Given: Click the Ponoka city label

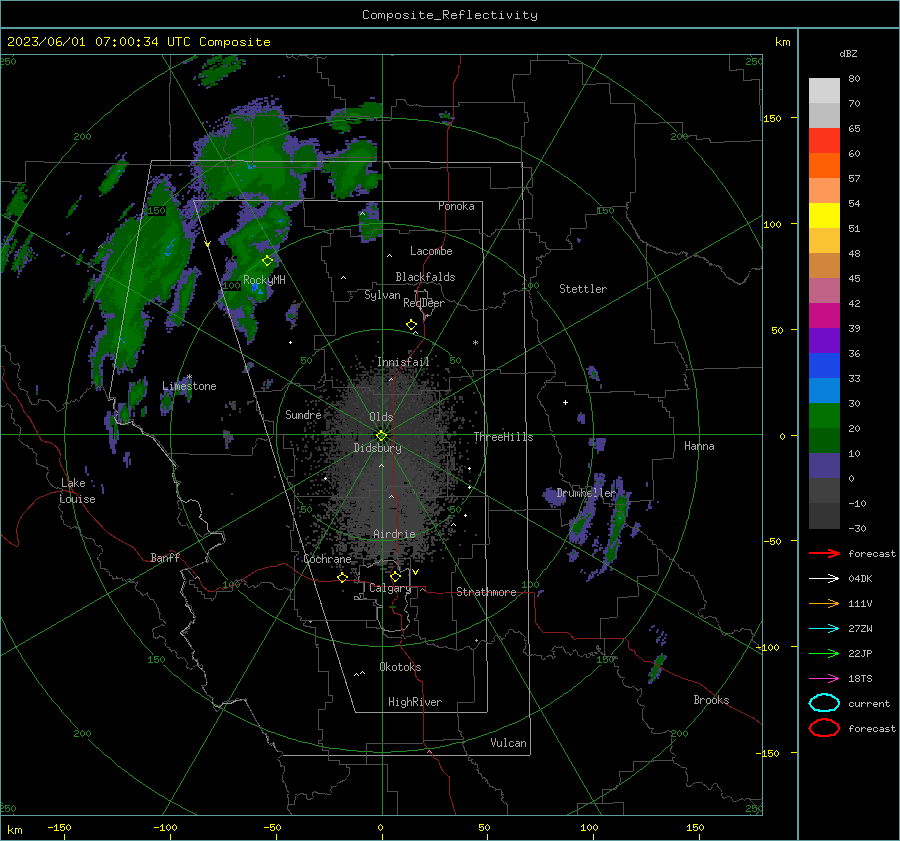Looking at the screenshot, I should click(x=456, y=206).
